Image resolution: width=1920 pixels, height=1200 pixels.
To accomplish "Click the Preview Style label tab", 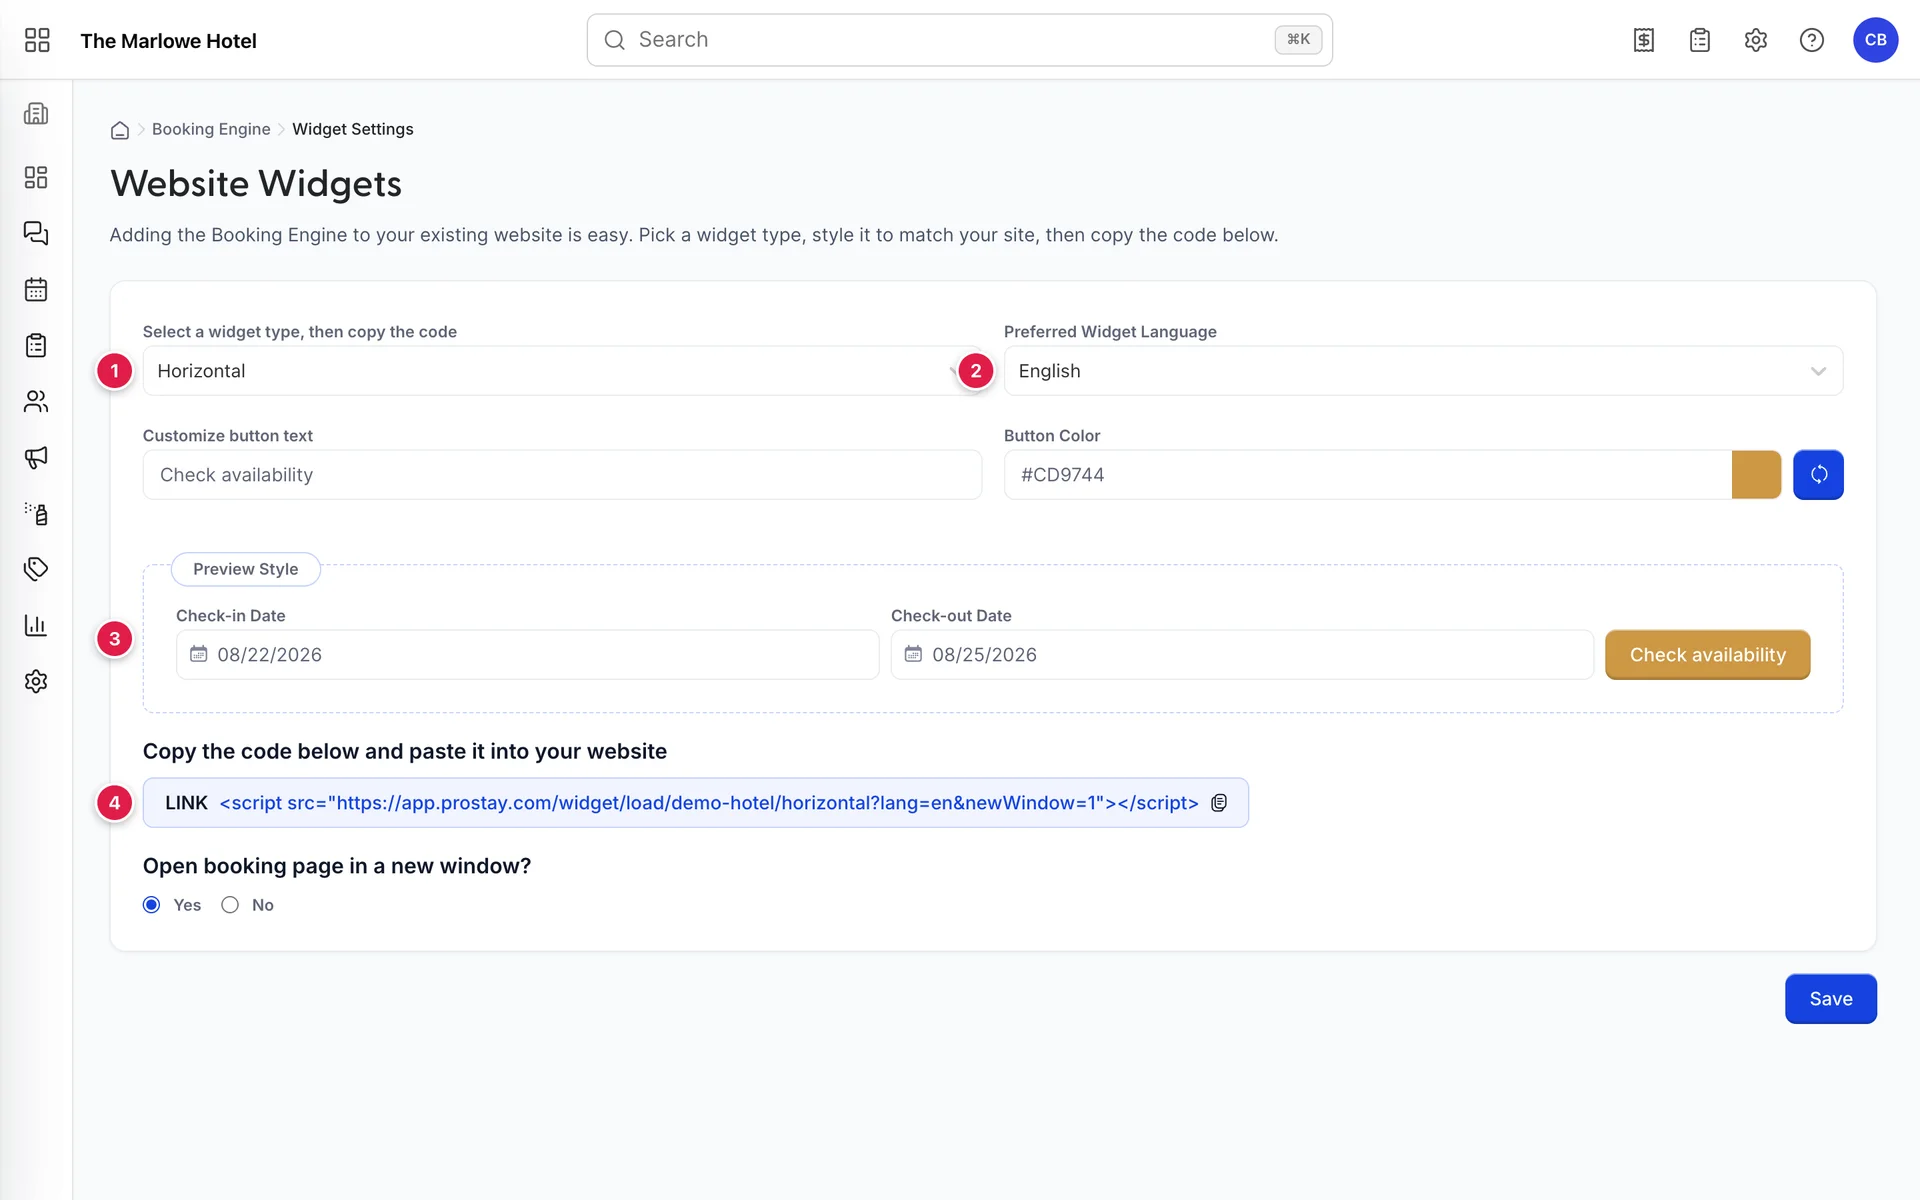I will (246, 569).
